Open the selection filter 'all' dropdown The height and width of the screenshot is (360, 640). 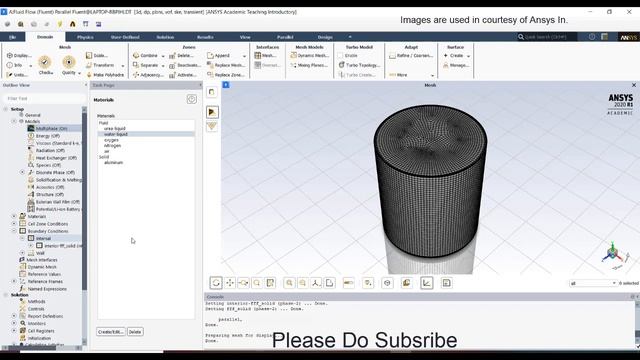pos(593,283)
